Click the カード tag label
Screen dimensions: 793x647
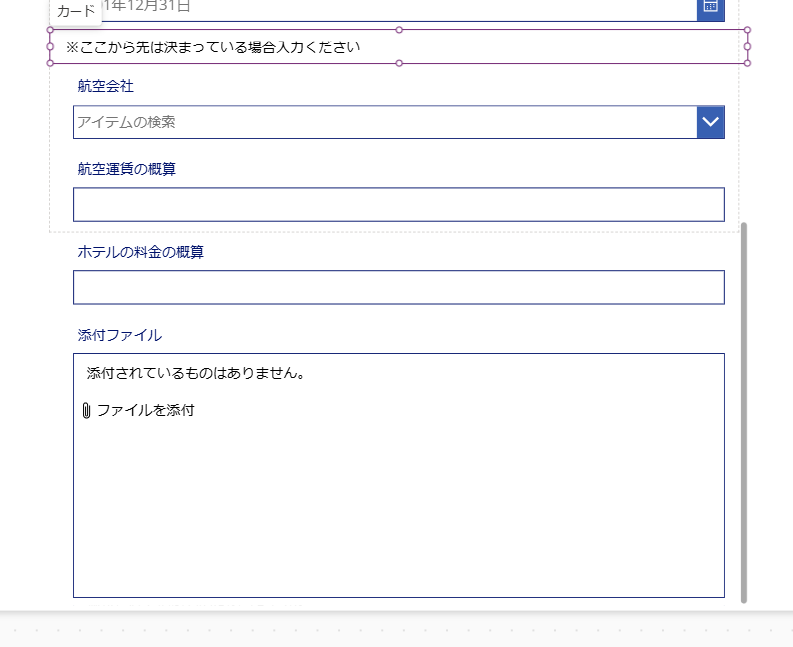76,11
